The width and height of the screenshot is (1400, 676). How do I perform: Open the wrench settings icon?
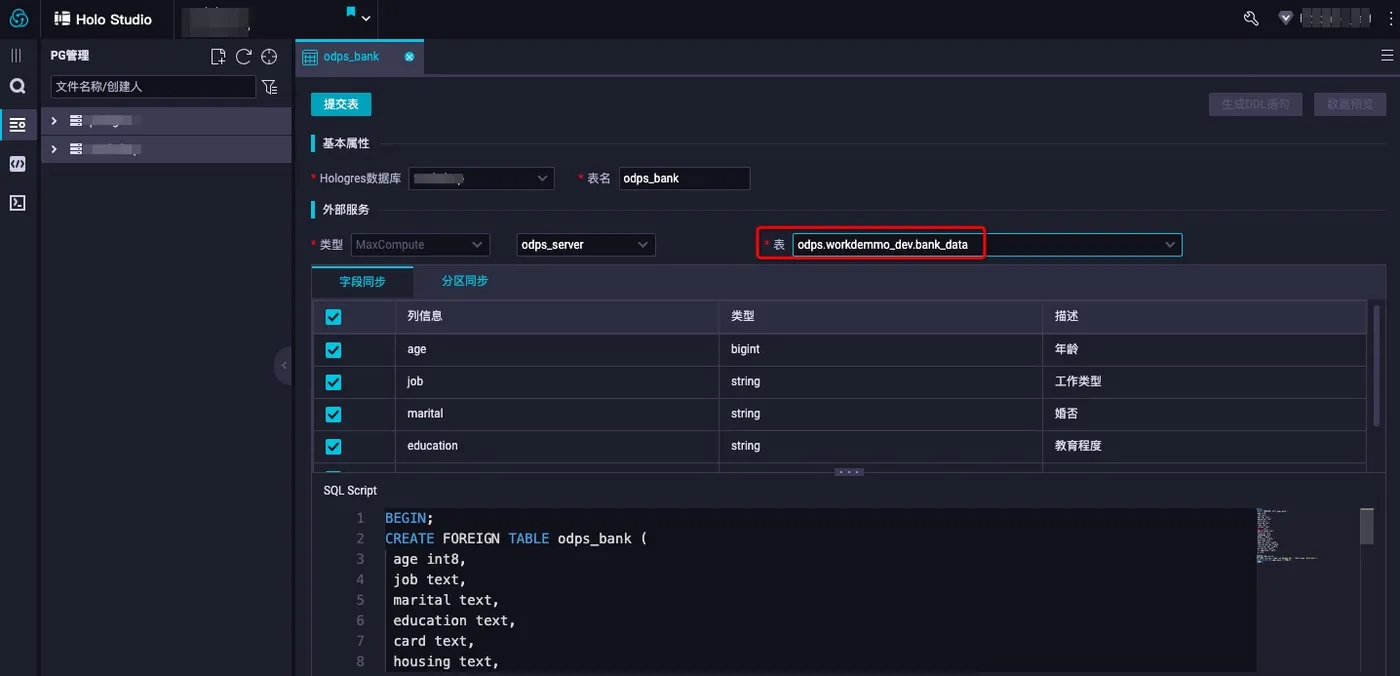[x=1250, y=18]
